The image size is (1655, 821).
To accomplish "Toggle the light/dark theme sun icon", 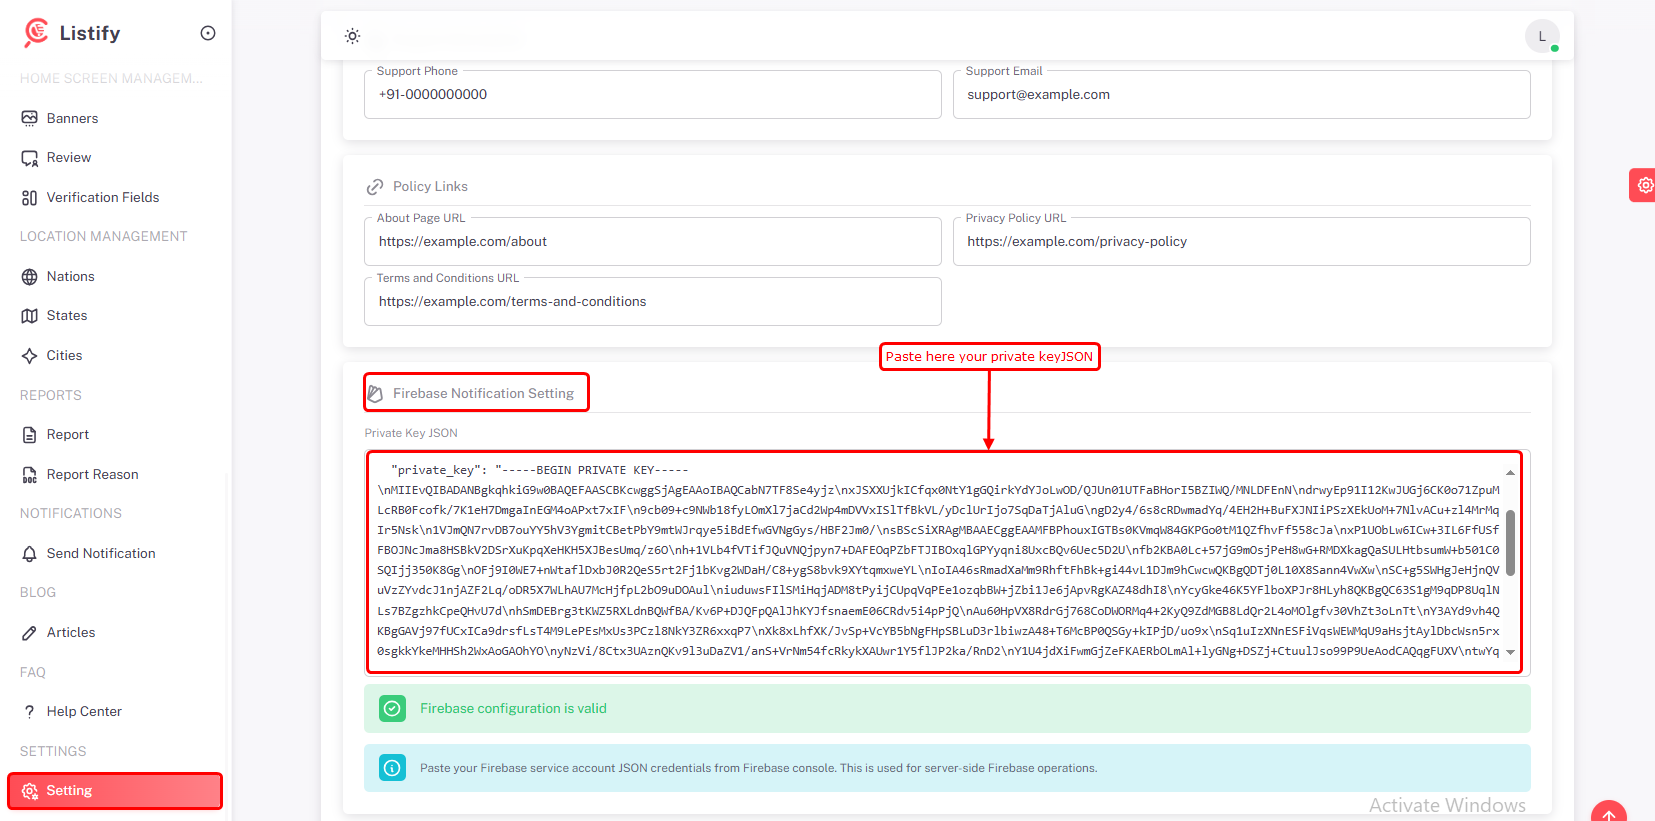I will click(352, 36).
